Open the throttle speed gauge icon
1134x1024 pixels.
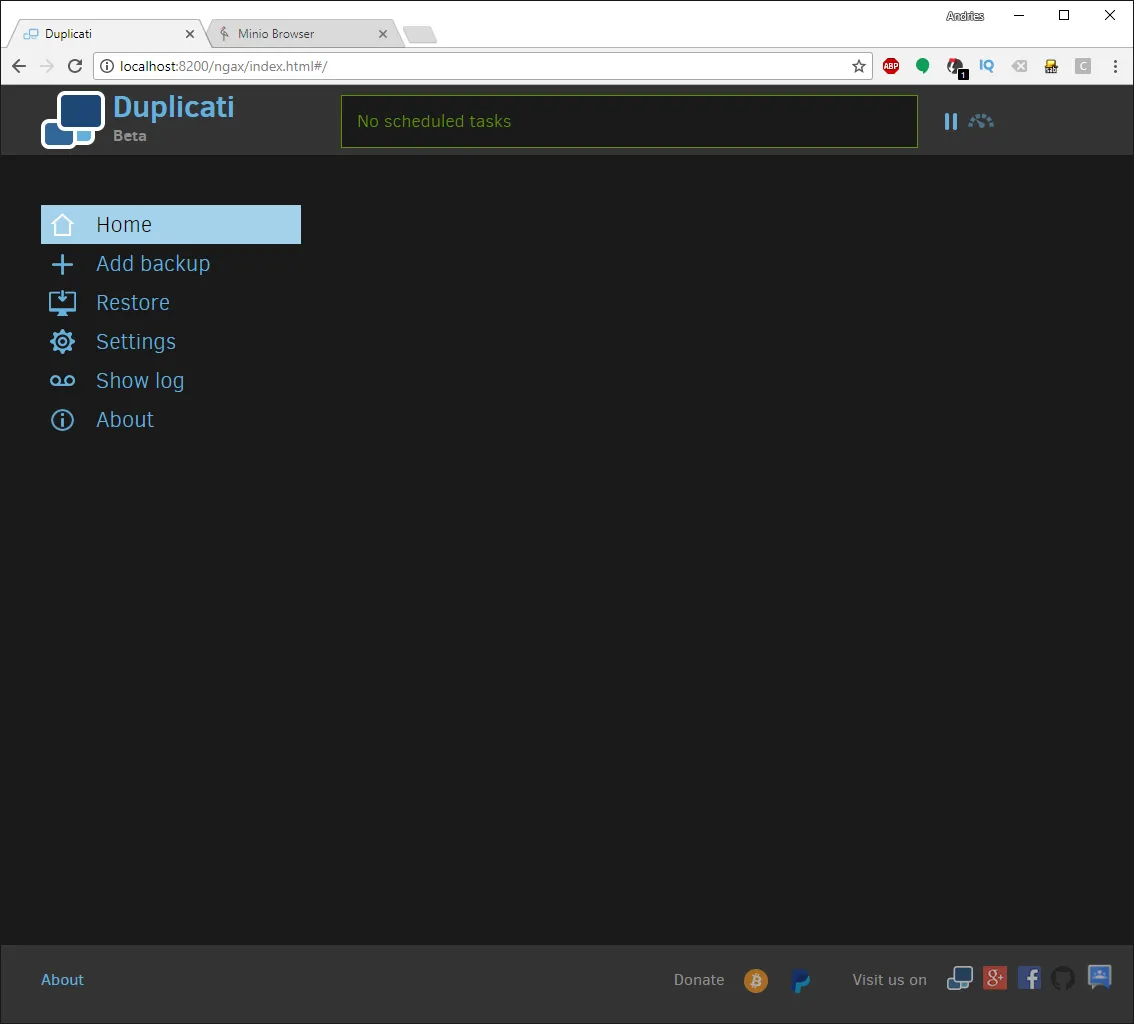pos(981,121)
